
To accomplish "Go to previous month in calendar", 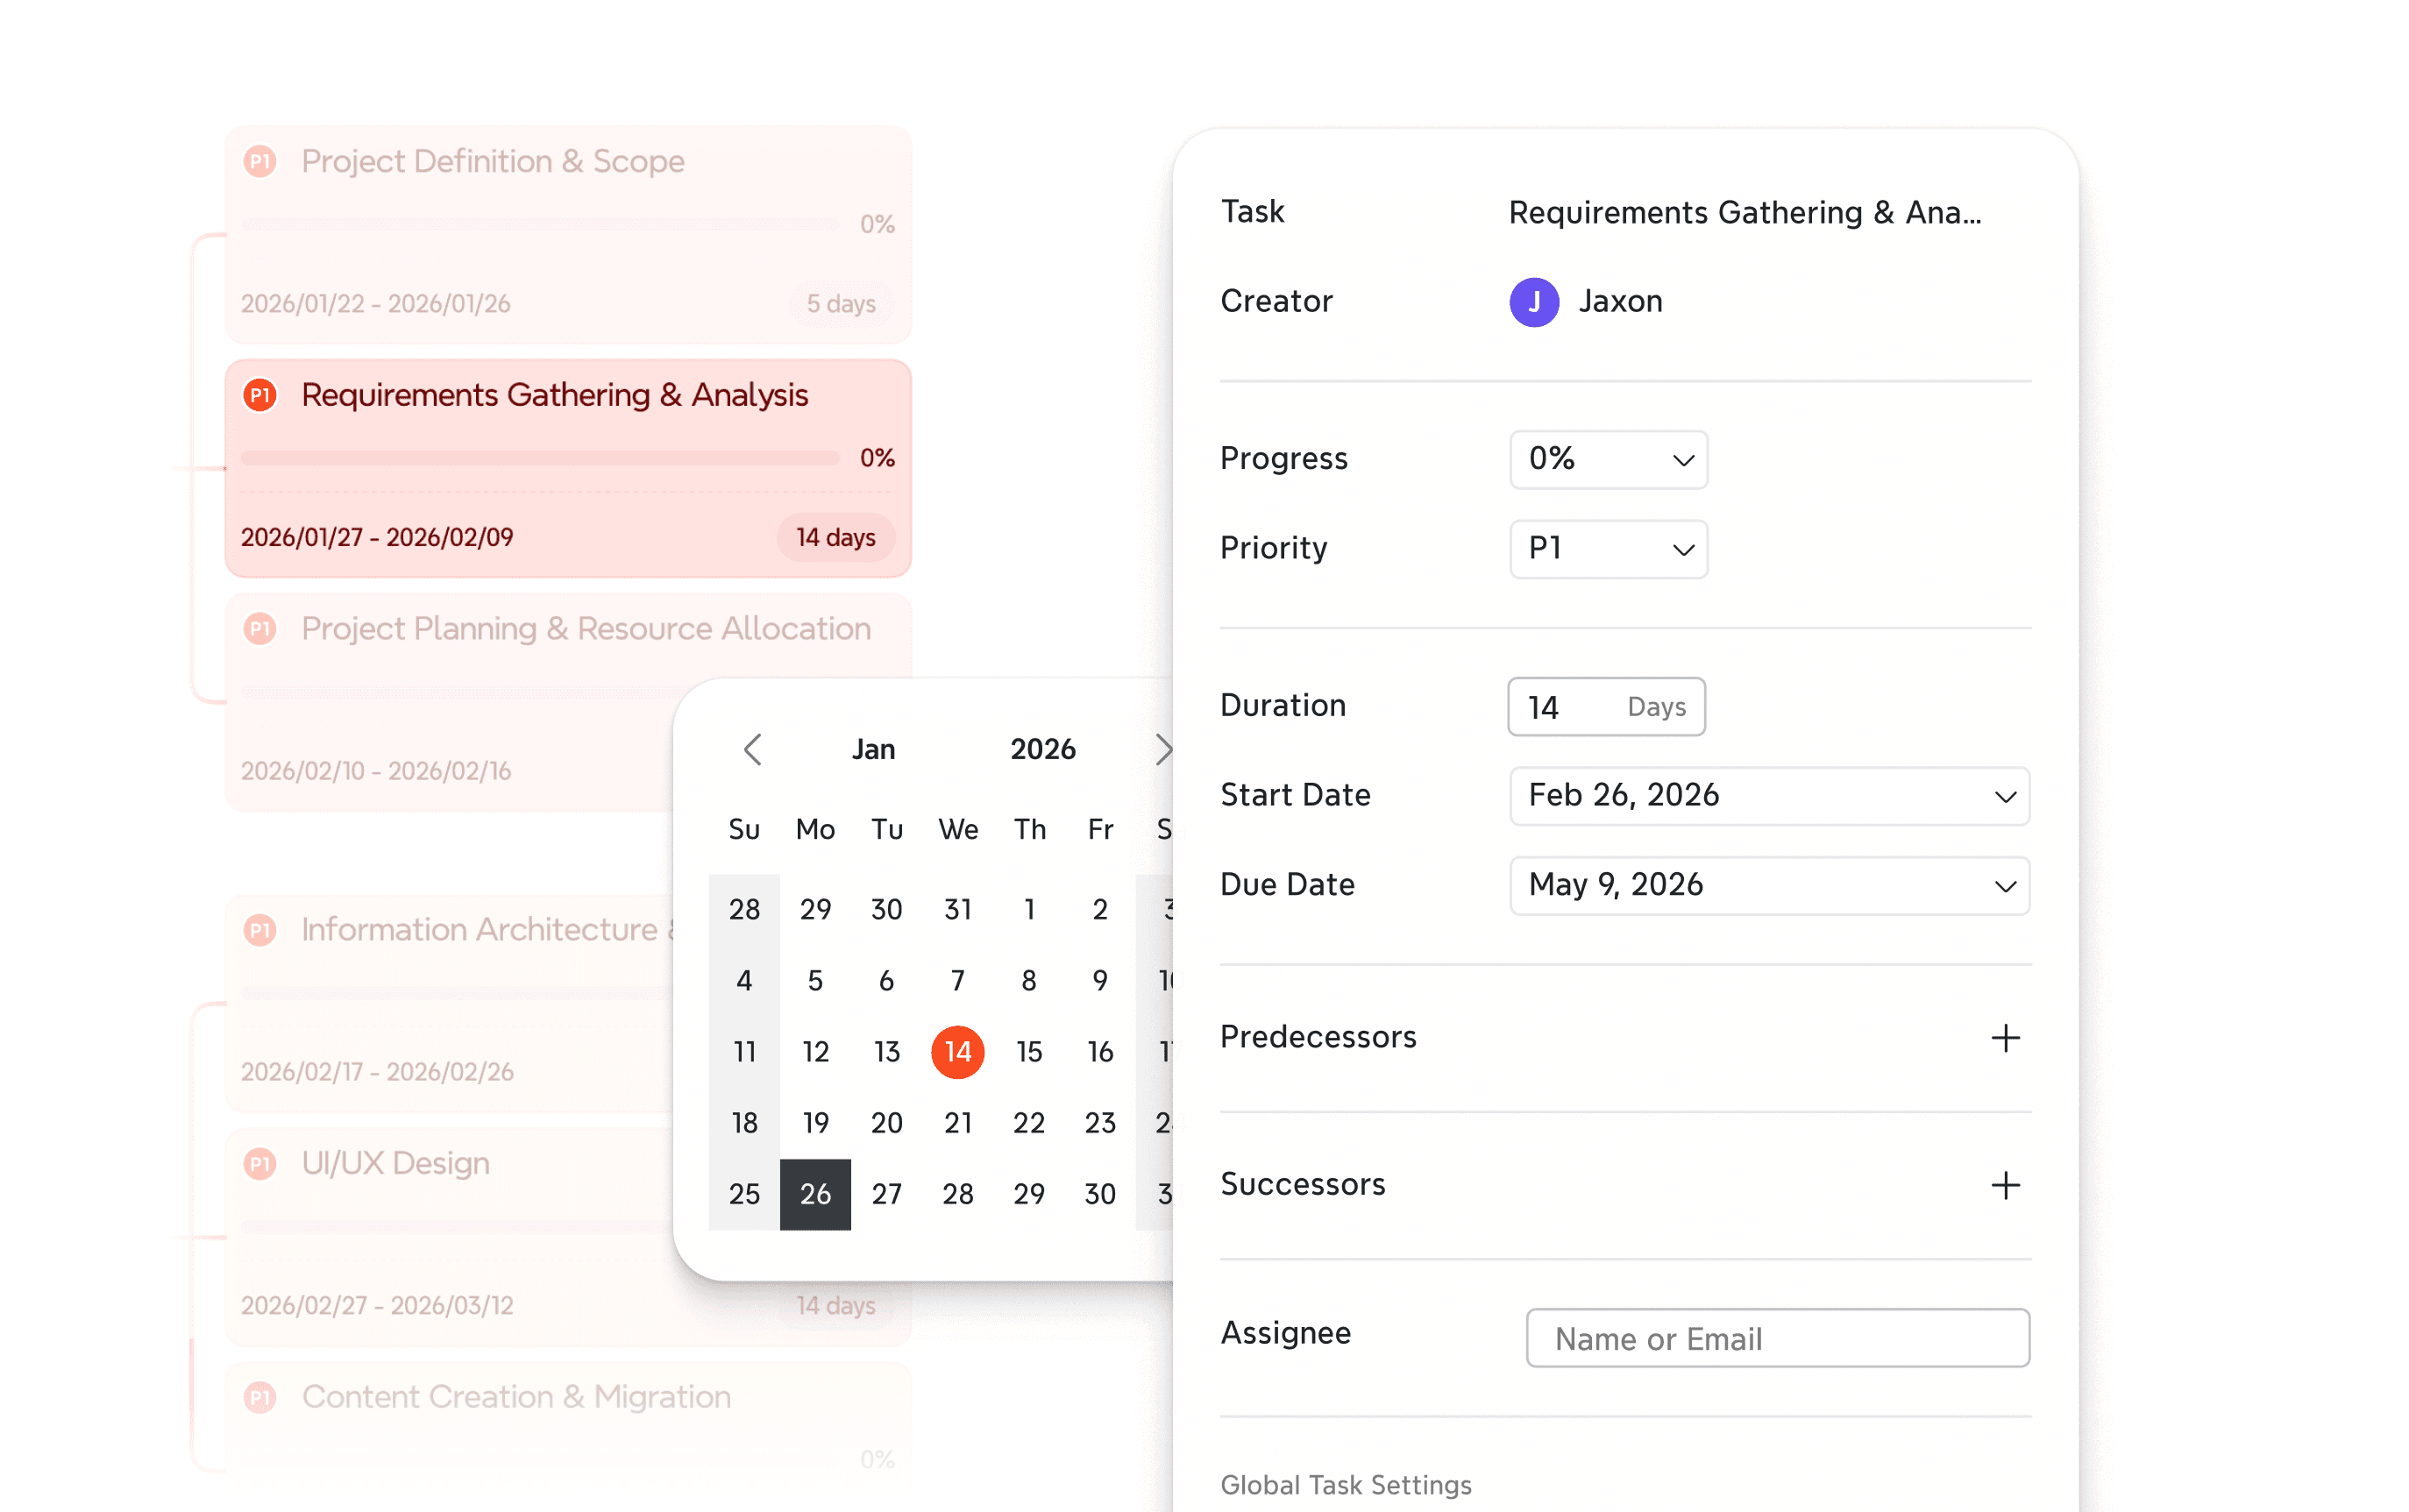I will [753, 749].
